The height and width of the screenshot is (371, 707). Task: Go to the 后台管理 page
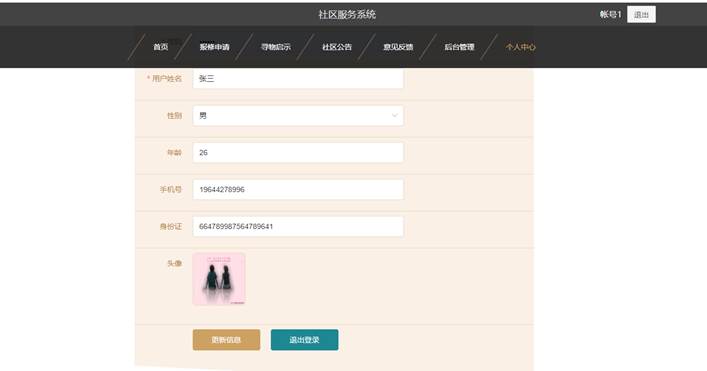(459, 47)
